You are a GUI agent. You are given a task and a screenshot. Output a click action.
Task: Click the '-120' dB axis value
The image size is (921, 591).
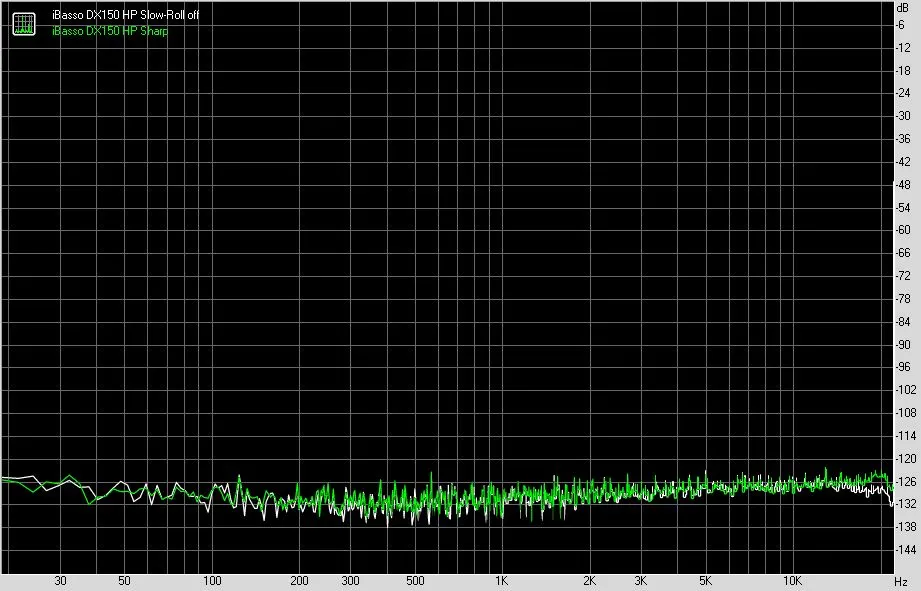(905, 459)
